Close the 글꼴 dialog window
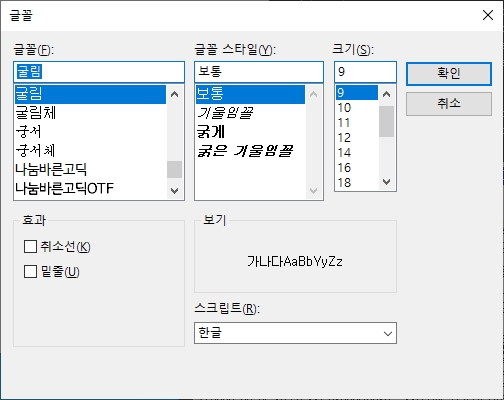Image resolution: width=504 pixels, height=400 pixels. pos(488,15)
